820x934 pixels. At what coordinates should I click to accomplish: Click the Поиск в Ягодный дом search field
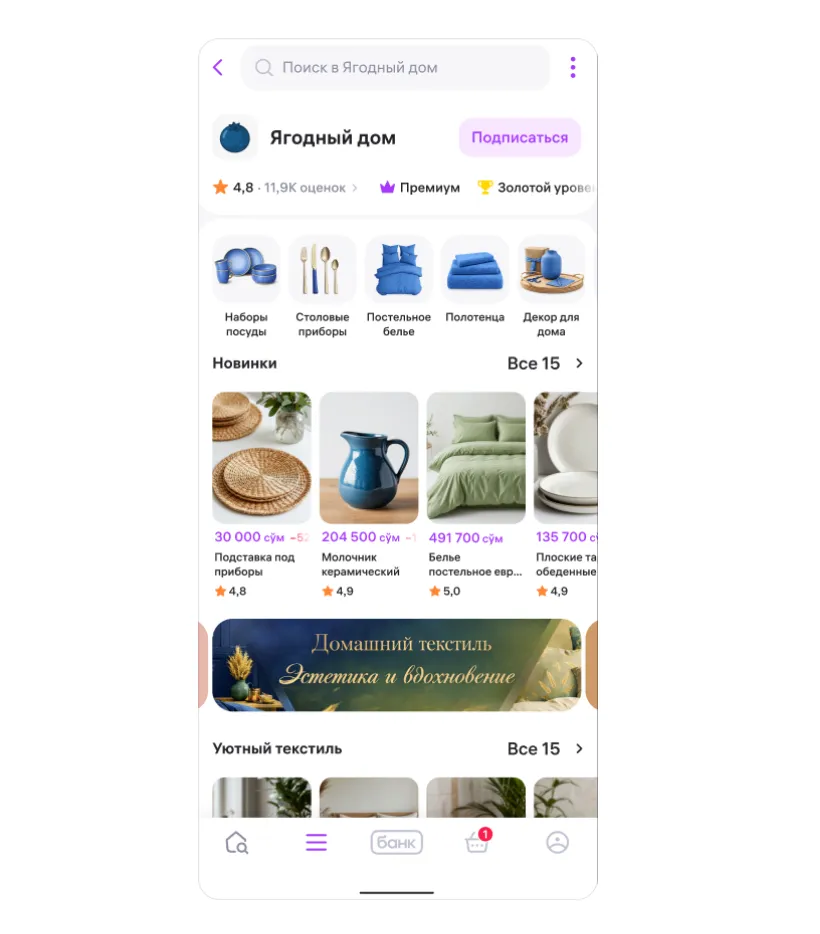pyautogui.click(x=395, y=67)
